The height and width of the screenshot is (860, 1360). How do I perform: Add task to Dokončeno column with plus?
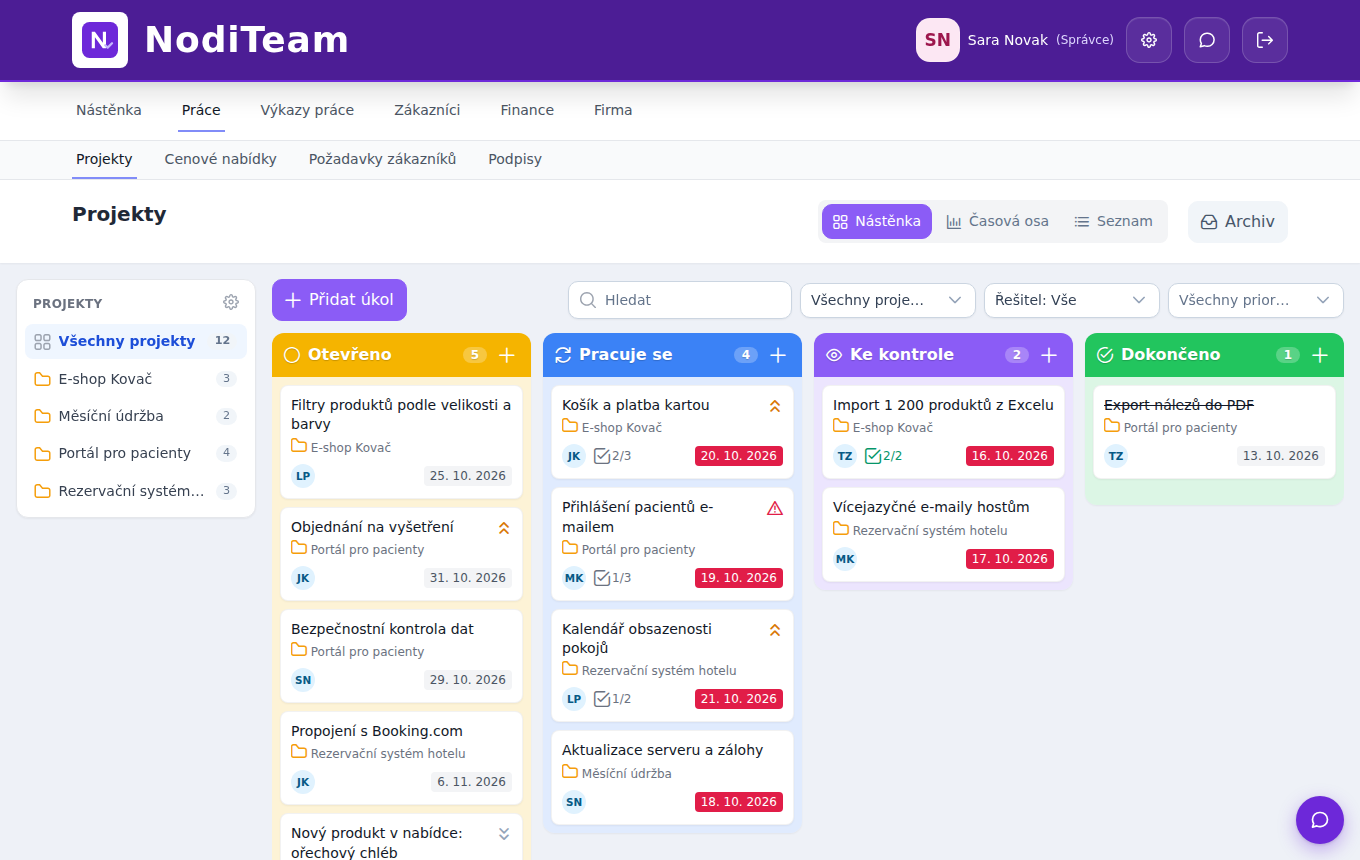tap(1320, 355)
